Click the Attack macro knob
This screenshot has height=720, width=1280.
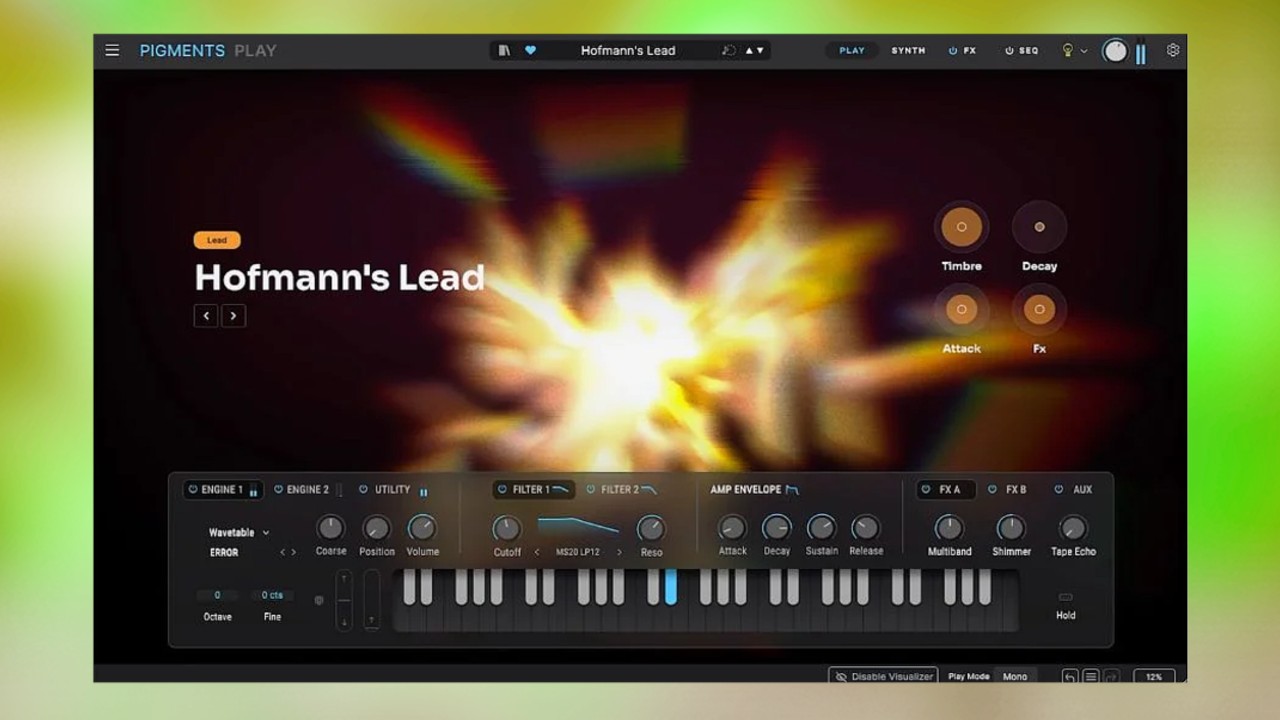(962, 309)
